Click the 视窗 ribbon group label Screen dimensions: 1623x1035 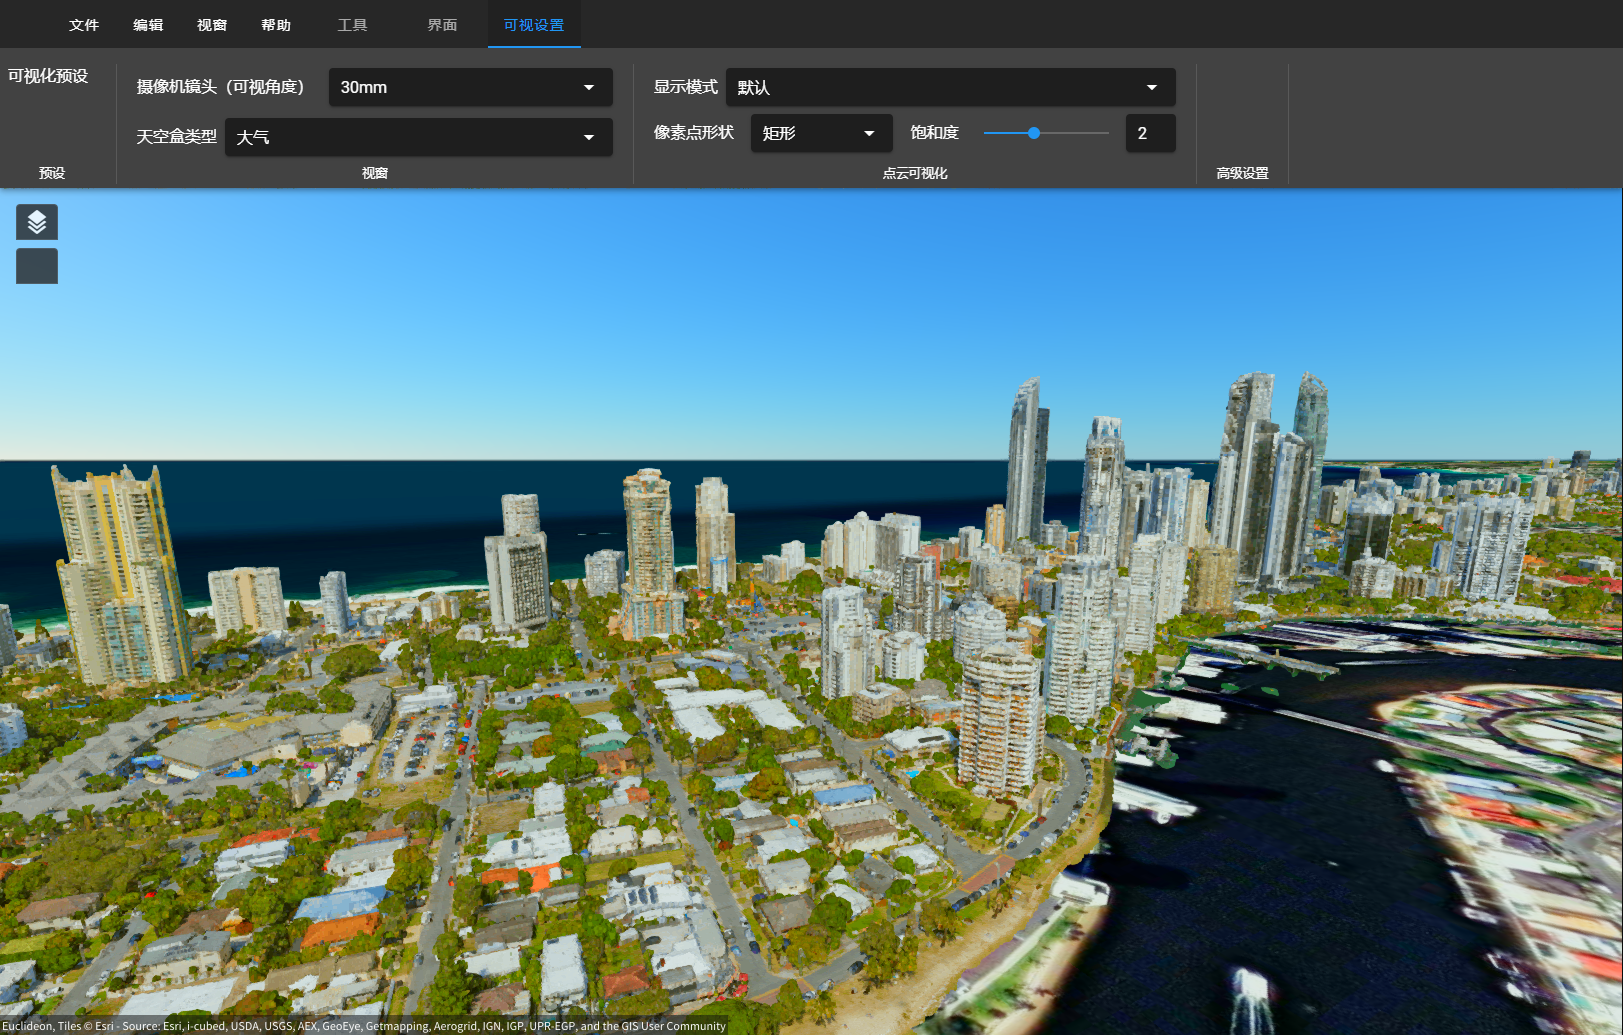[375, 173]
